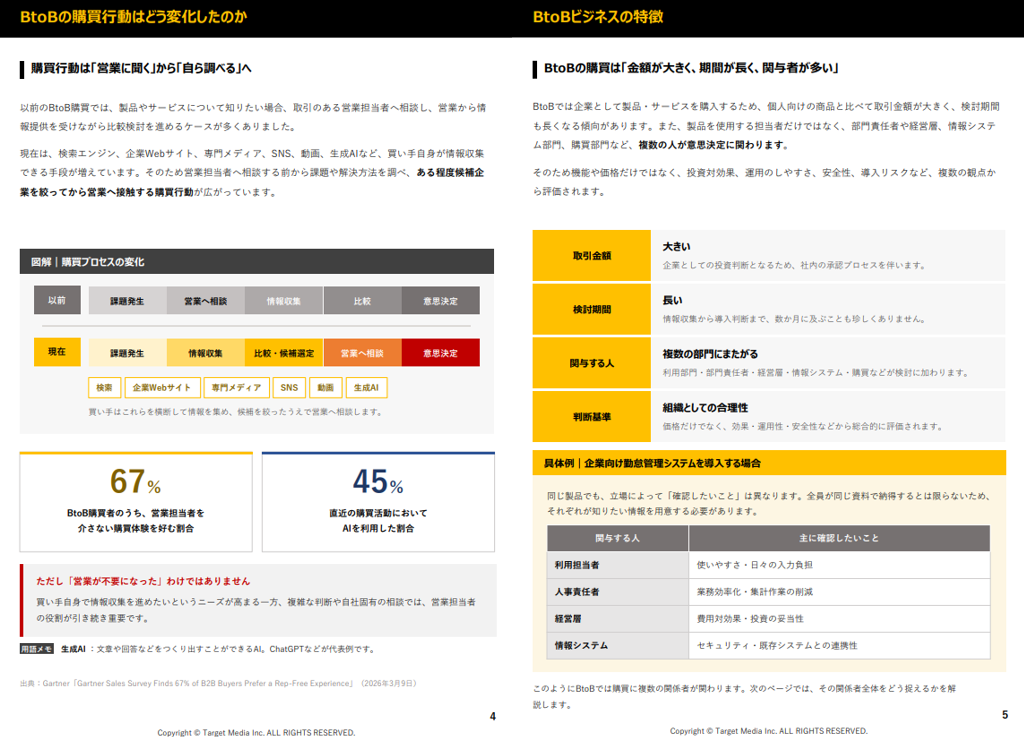This screenshot has width=1024, height=739.
Task: Select the bold text "複数の部門にまたがる"
Action: point(711,354)
